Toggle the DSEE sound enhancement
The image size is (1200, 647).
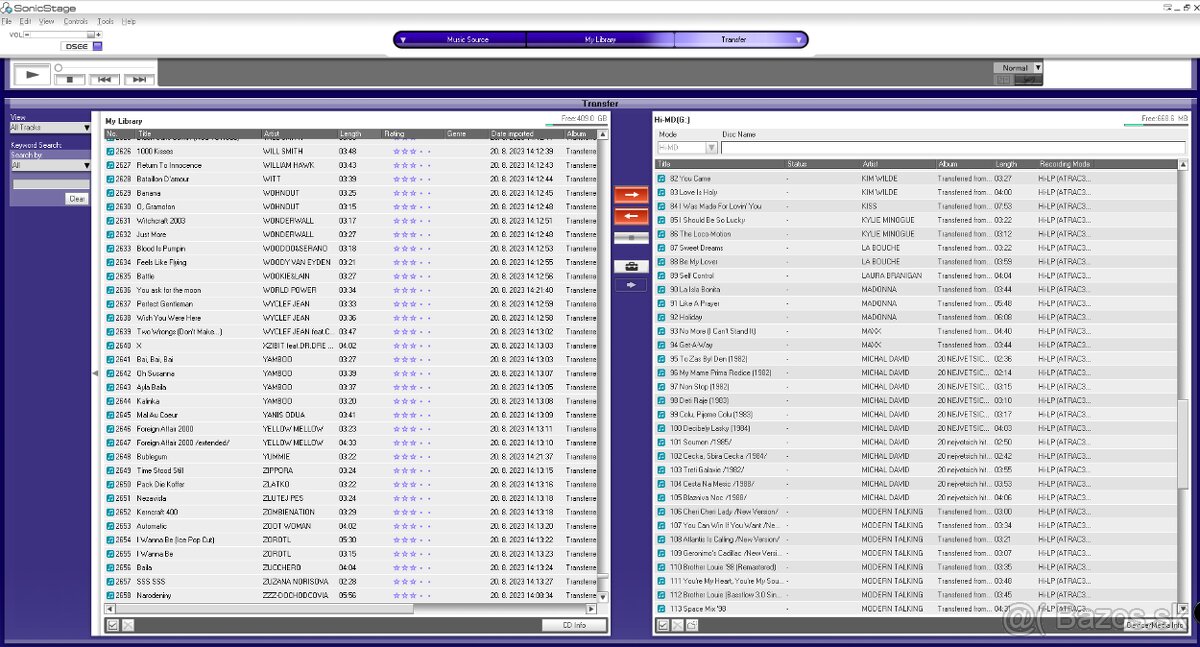click(x=97, y=46)
